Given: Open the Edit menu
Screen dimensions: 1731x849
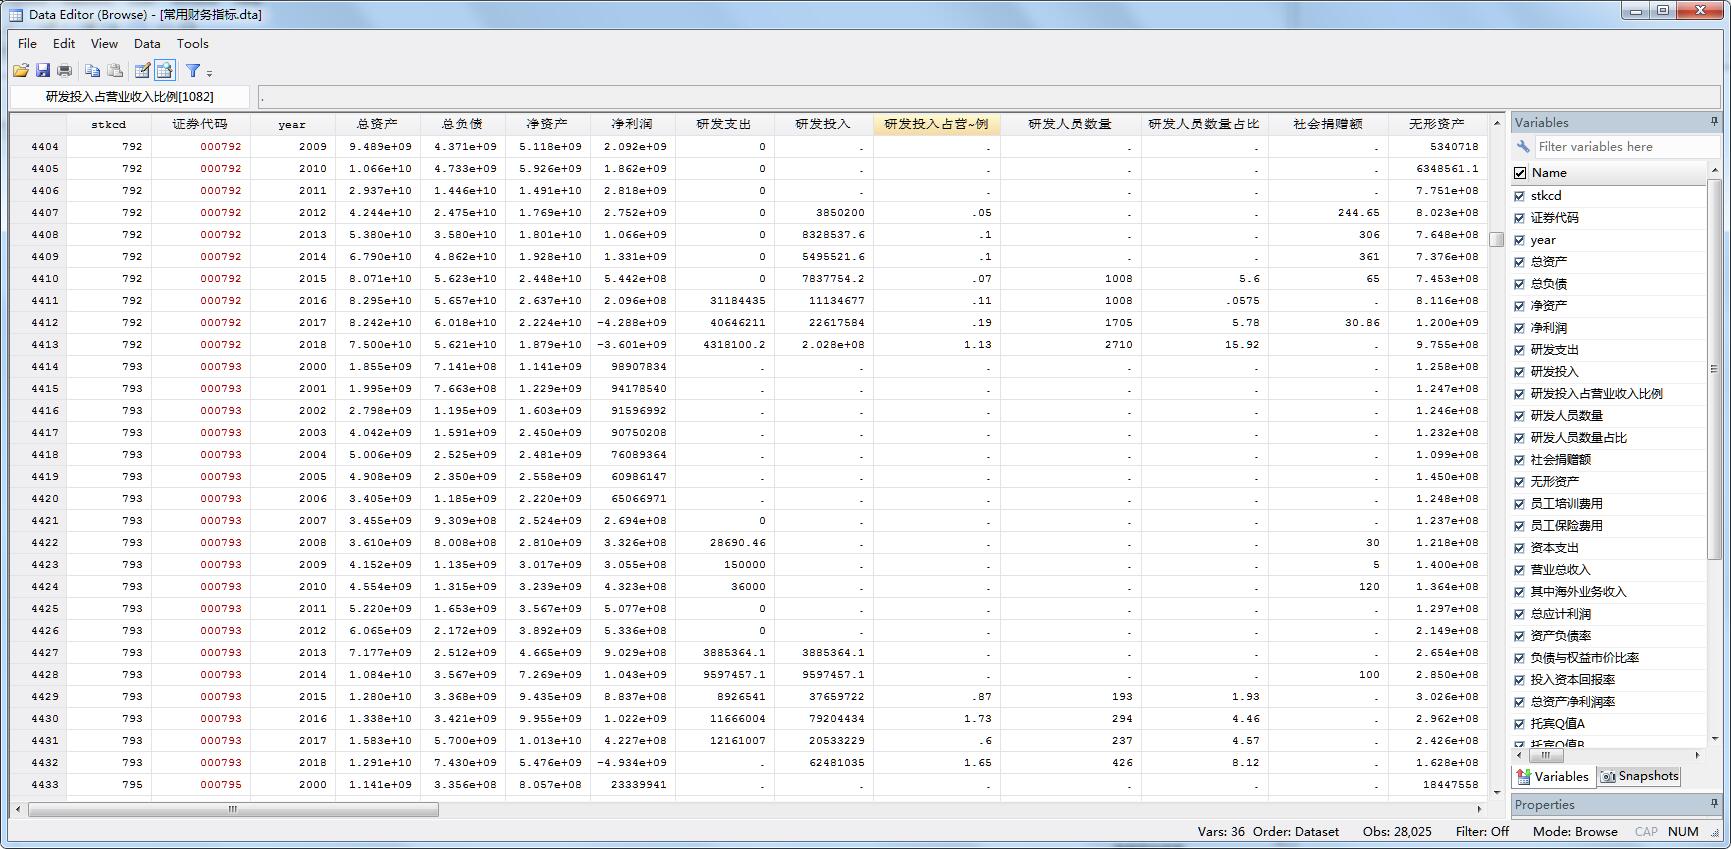Looking at the screenshot, I should 64,43.
